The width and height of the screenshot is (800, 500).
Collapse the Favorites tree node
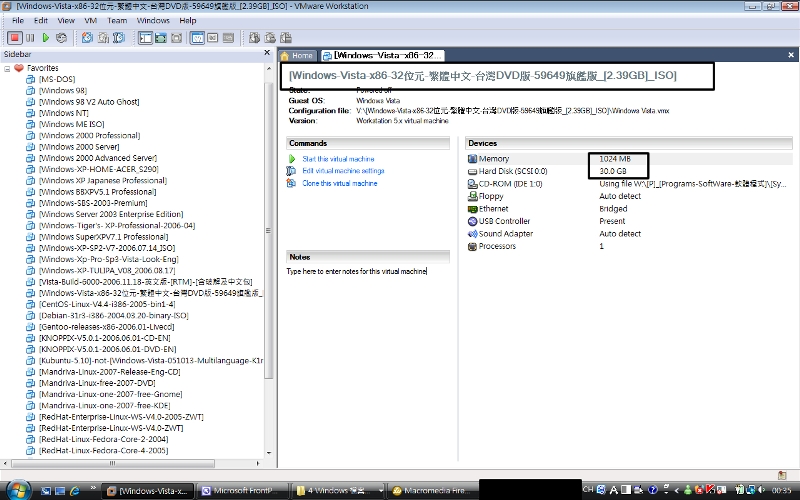pos(7,68)
